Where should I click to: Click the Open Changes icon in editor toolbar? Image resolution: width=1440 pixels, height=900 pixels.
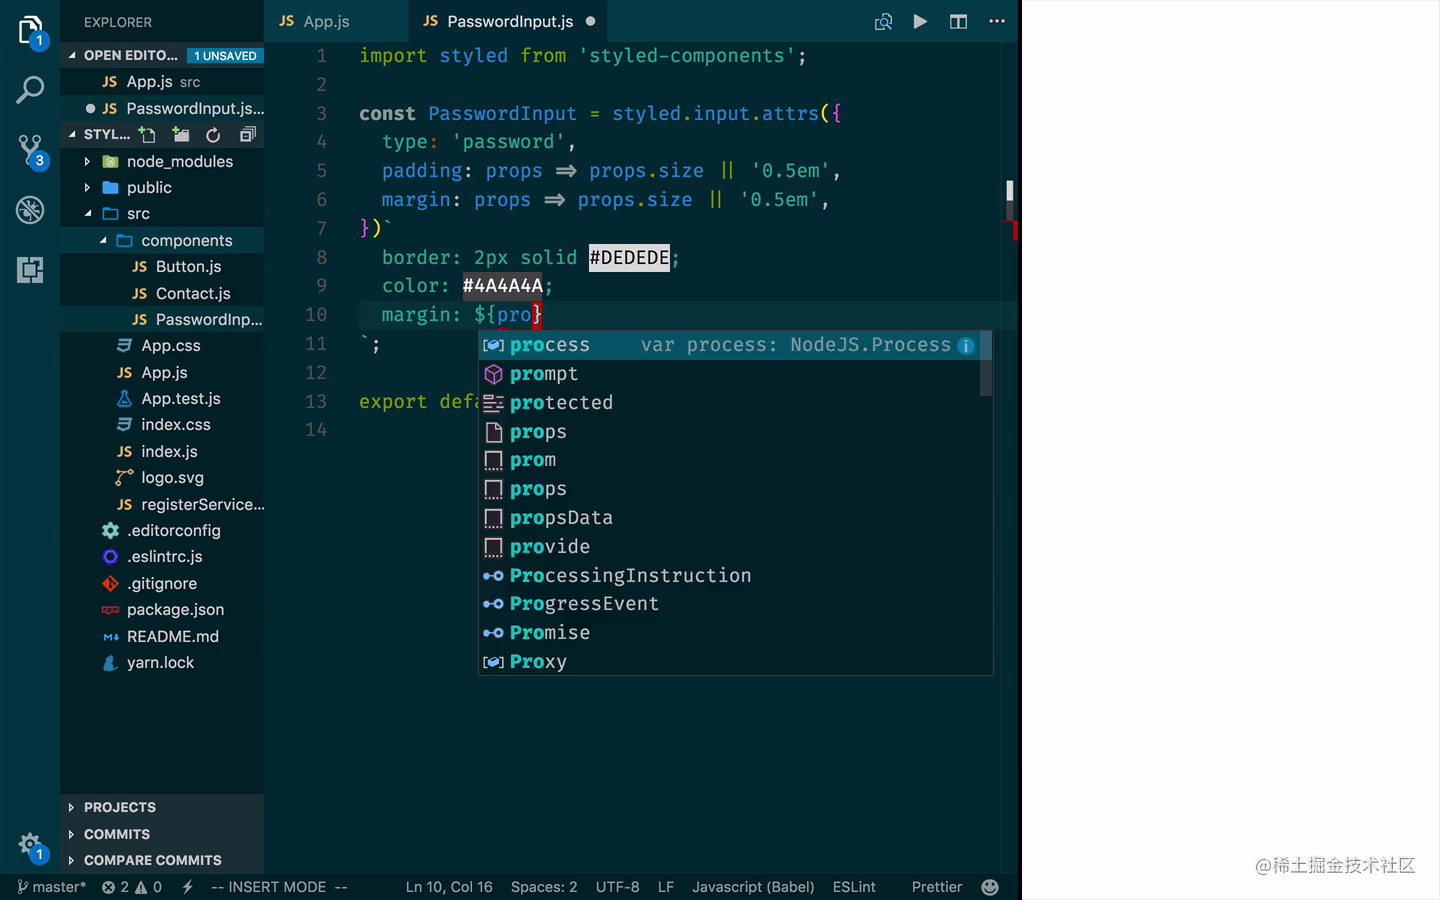coord(883,21)
